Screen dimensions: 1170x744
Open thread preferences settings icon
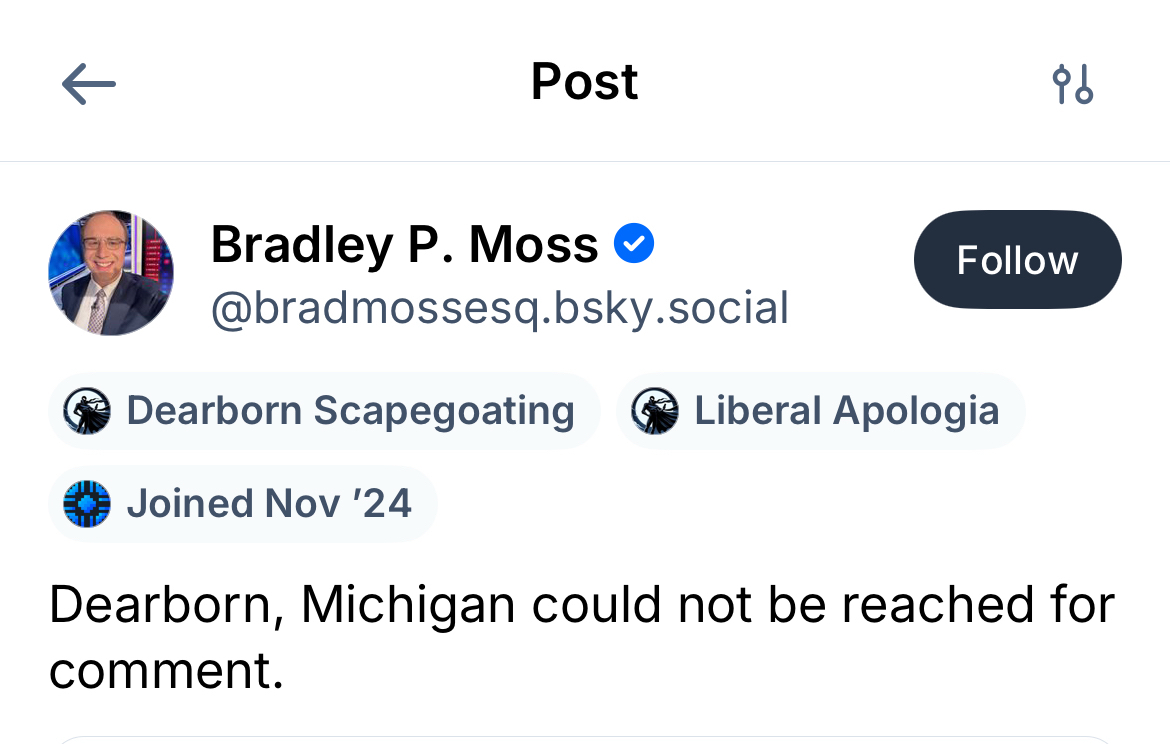1072,84
